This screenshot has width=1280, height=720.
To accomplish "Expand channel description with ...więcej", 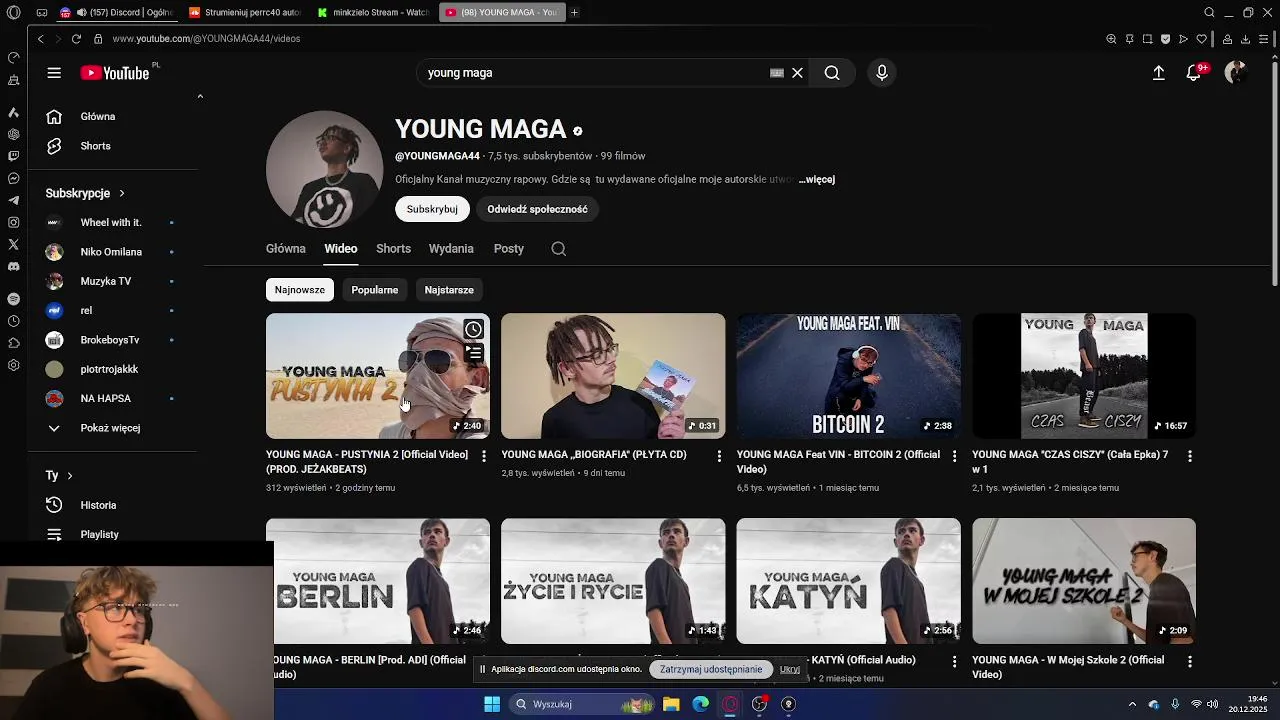I will 817,180.
